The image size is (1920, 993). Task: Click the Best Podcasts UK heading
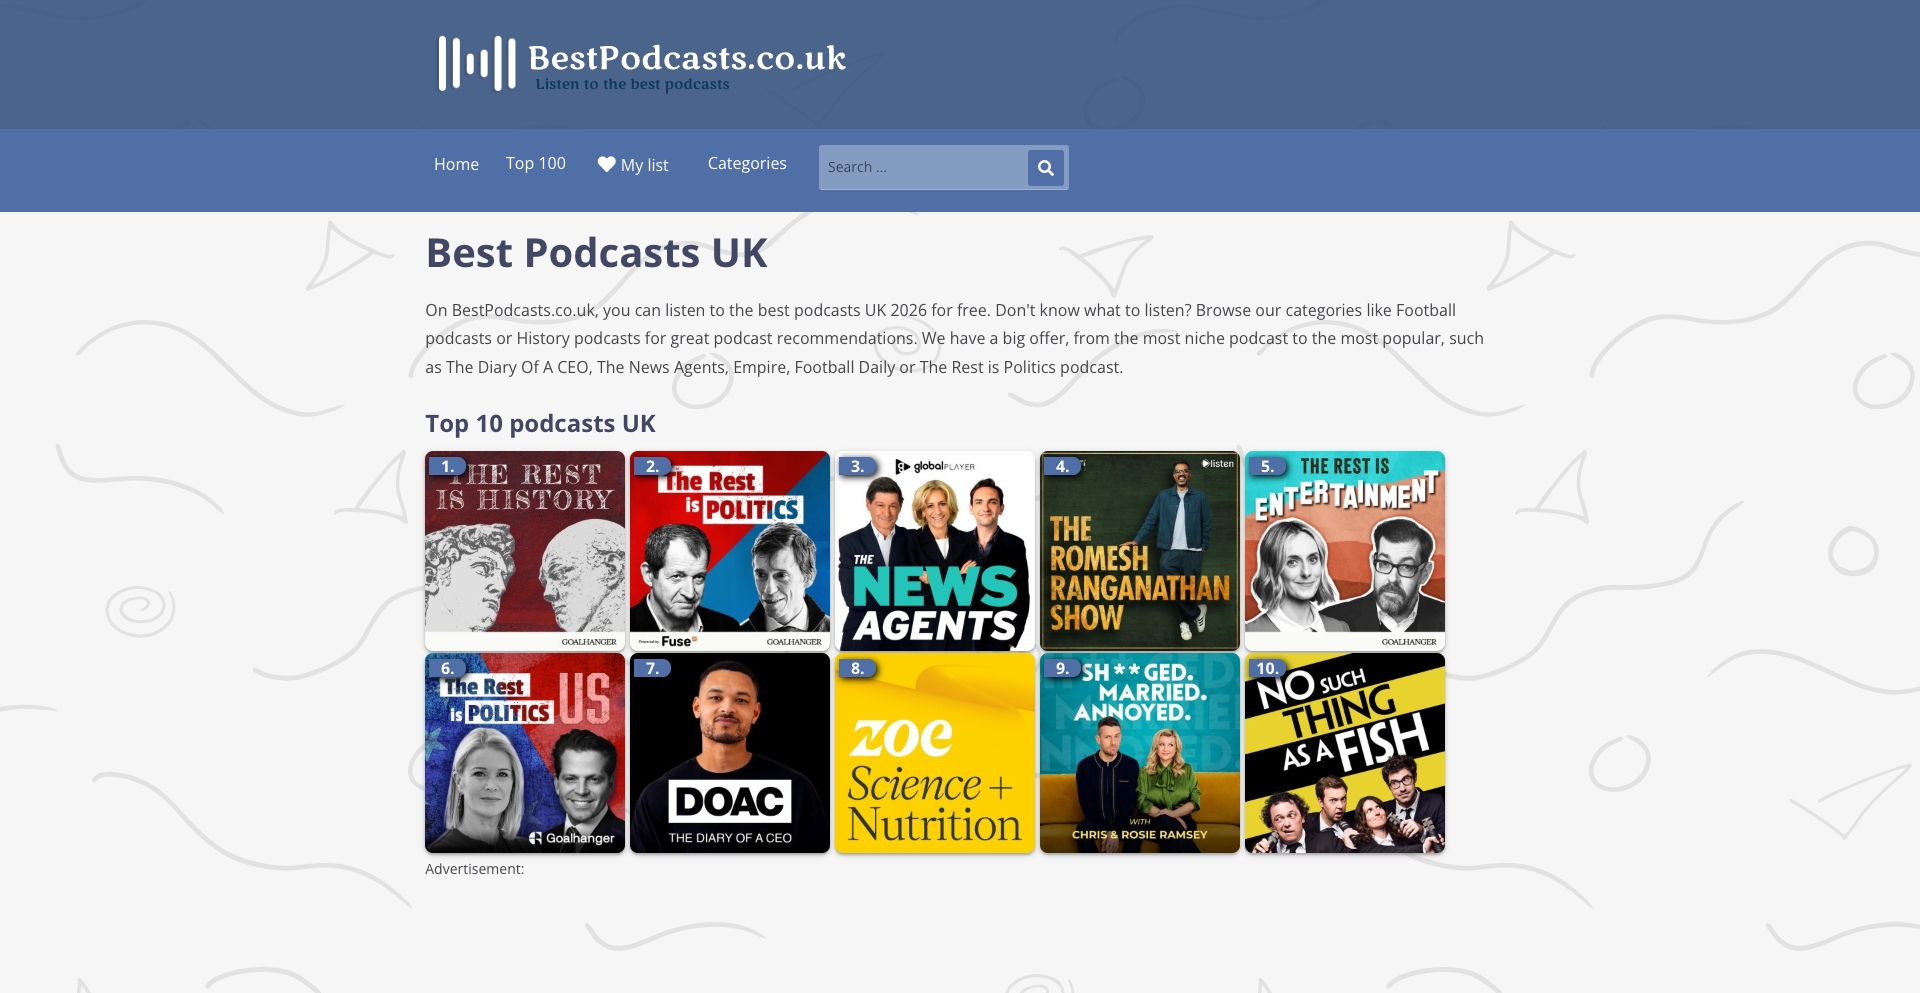coord(596,253)
